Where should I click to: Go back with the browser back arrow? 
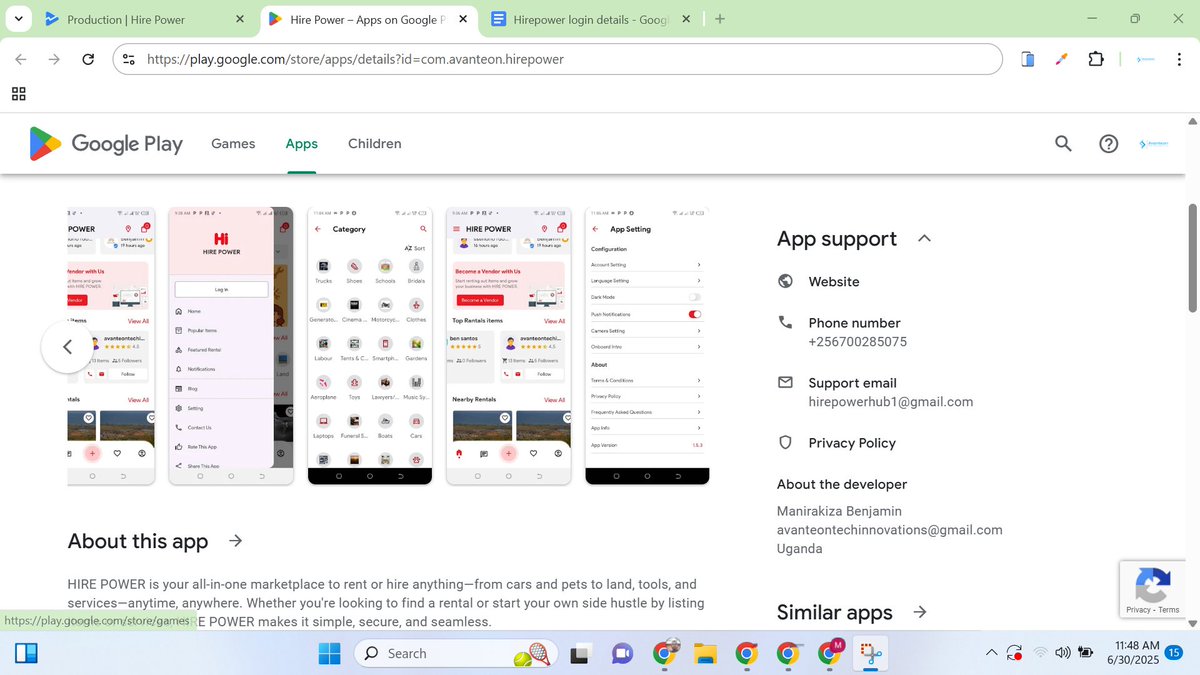pyautogui.click(x=21, y=59)
